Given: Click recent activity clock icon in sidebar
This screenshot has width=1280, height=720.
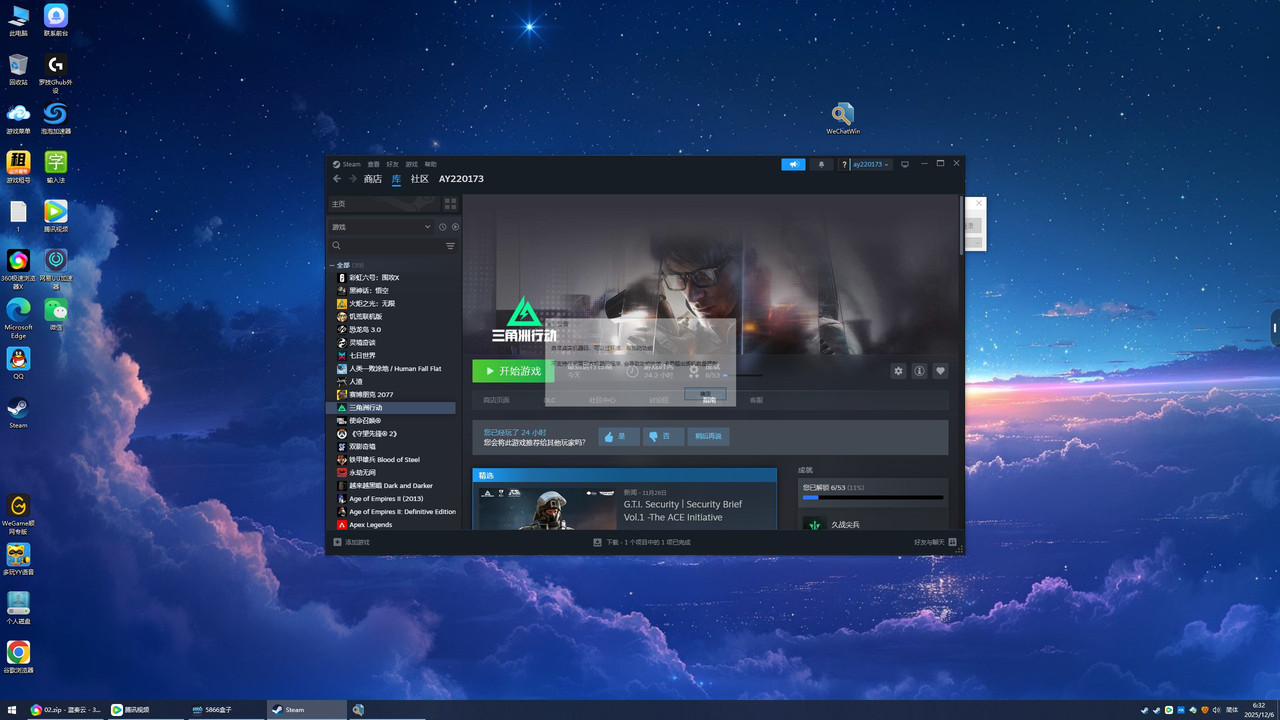Looking at the screenshot, I should (x=442, y=227).
